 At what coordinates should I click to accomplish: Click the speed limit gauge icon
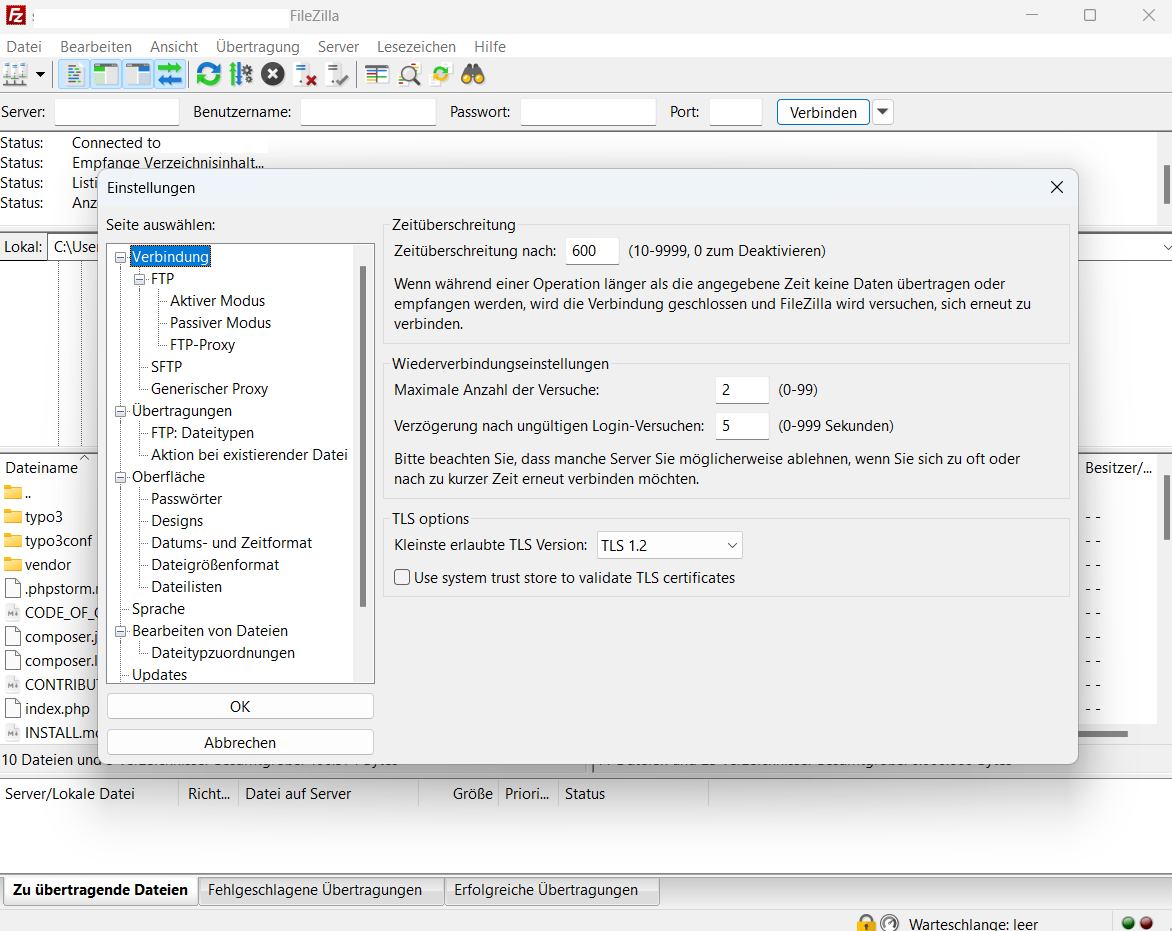click(x=889, y=923)
